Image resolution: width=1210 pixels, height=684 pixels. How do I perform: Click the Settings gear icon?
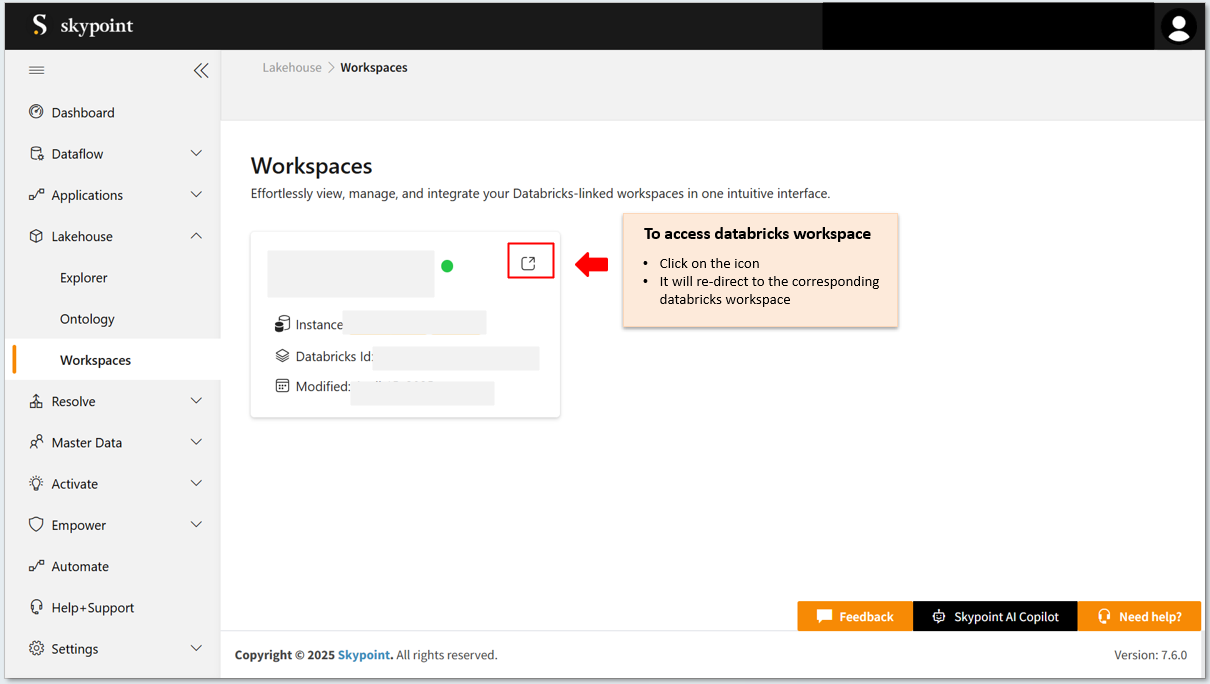click(x=37, y=648)
